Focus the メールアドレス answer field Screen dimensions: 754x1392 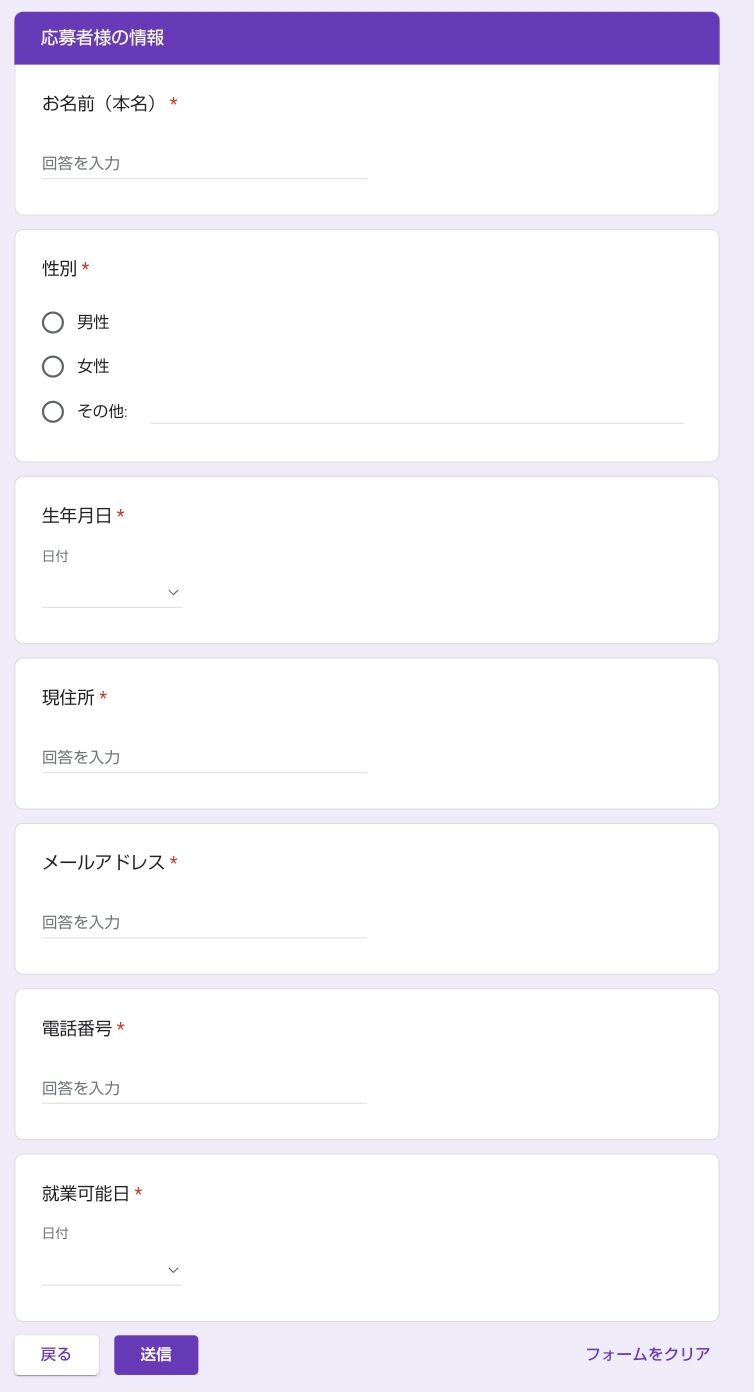tap(204, 922)
